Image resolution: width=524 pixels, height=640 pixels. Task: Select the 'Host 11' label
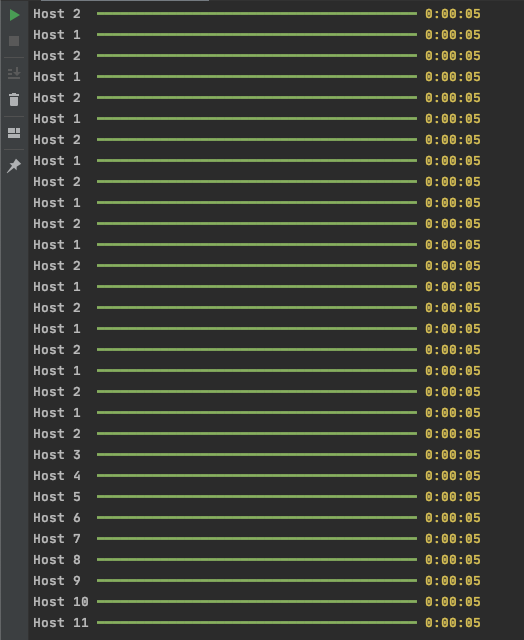pyautogui.click(x=61, y=623)
